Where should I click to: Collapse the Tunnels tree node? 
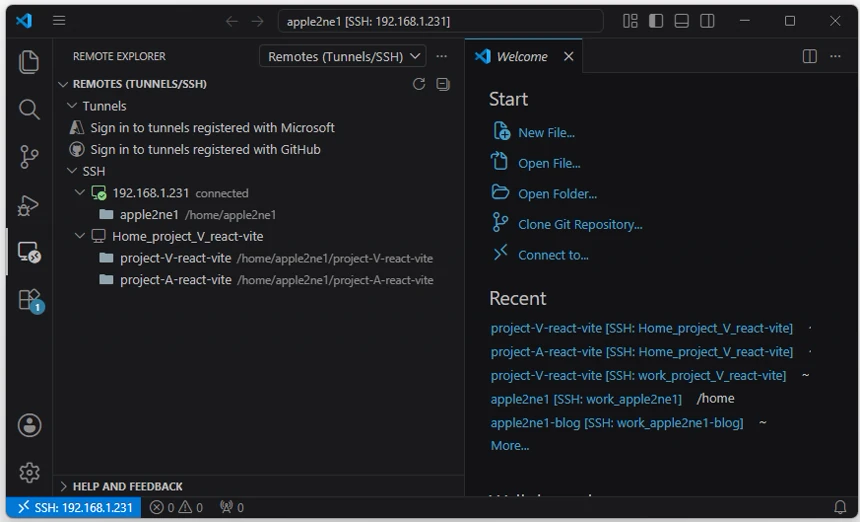tap(72, 105)
